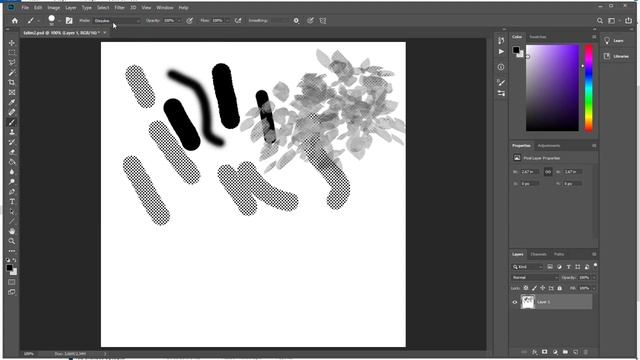Select the Eyedropper tool
The image size is (640, 360).
(x=12, y=102)
